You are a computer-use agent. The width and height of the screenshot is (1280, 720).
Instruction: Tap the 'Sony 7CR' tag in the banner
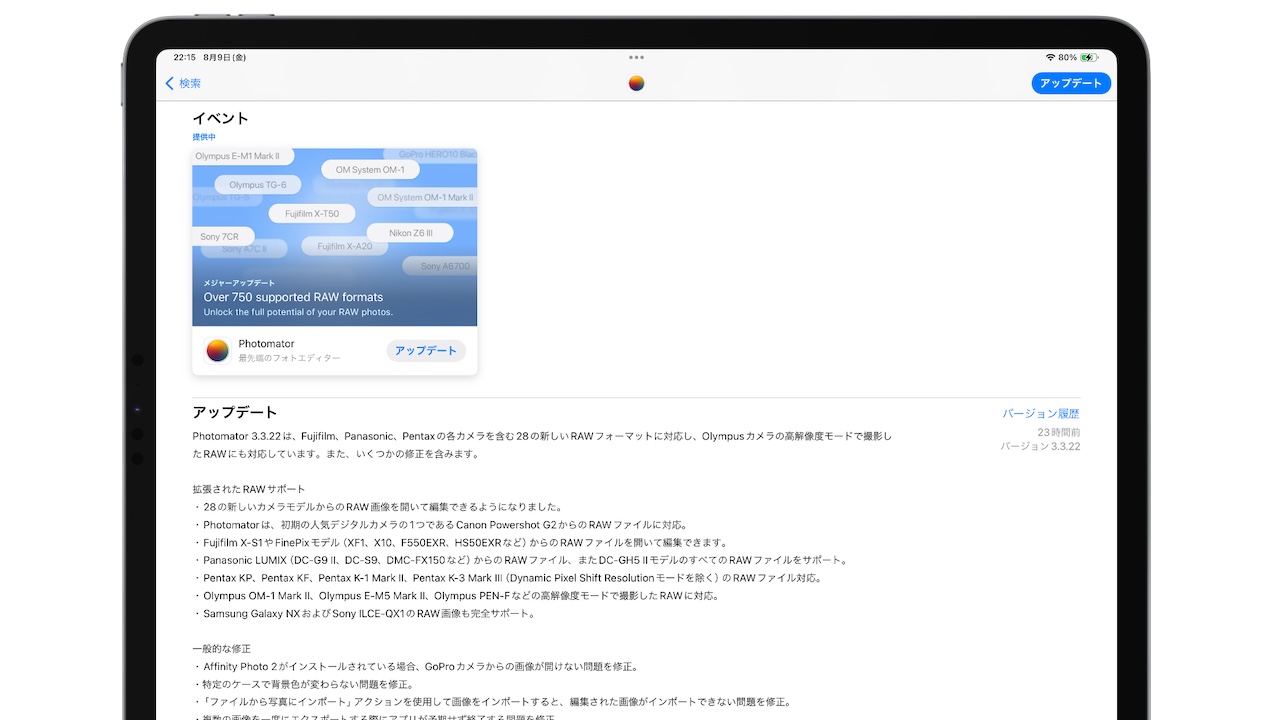222,237
